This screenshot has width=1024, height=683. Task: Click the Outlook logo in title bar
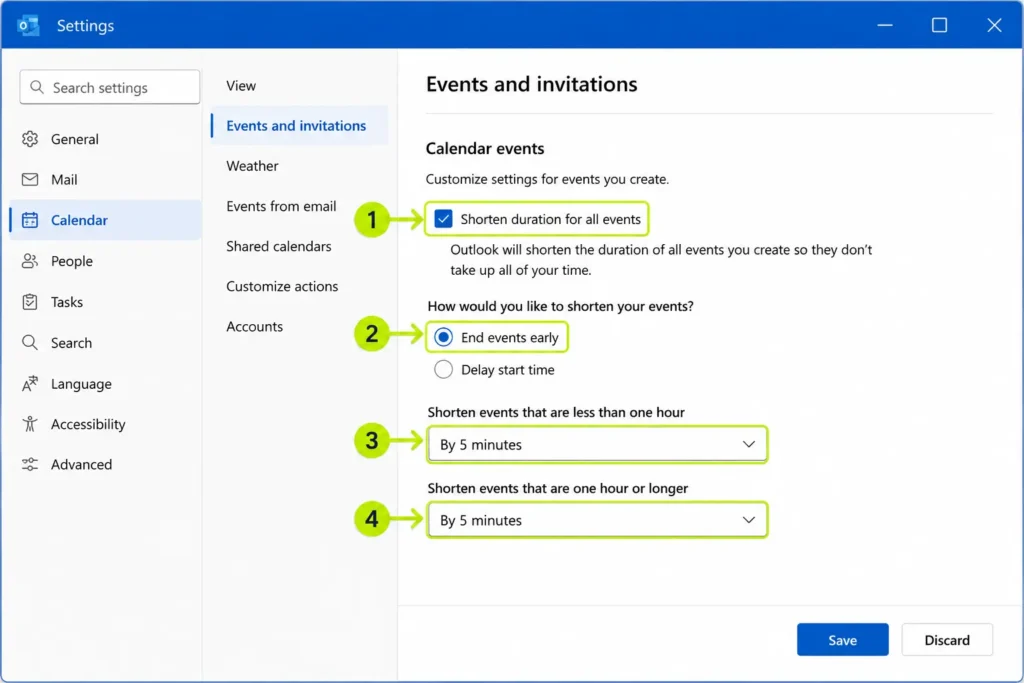pos(28,25)
